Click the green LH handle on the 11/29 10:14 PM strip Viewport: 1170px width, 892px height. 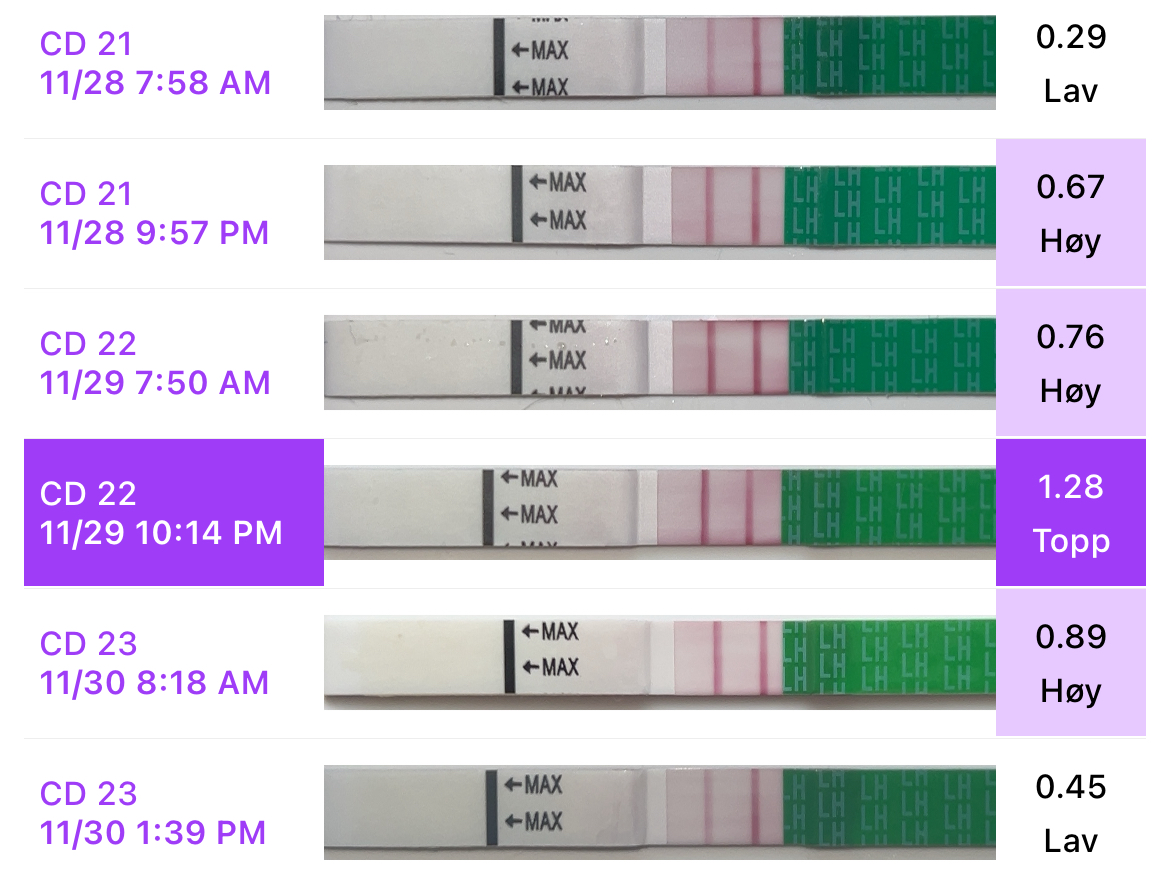pos(888,508)
